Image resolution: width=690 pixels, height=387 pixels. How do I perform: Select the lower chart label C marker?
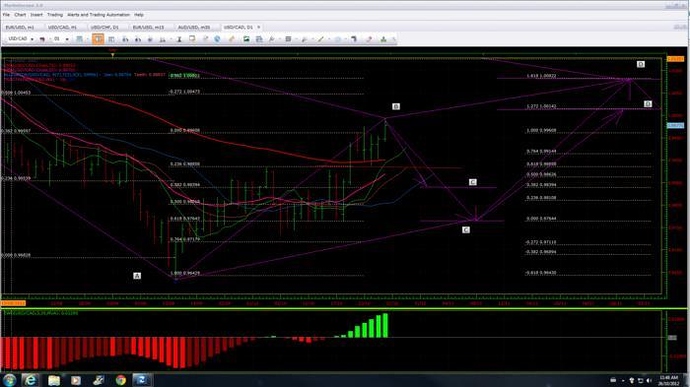[466, 230]
